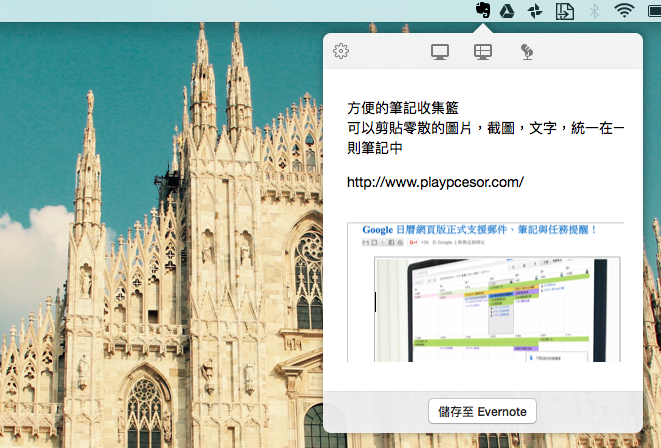661x448 pixels.
Task: Select the window region capture icon
Action: (x=483, y=51)
